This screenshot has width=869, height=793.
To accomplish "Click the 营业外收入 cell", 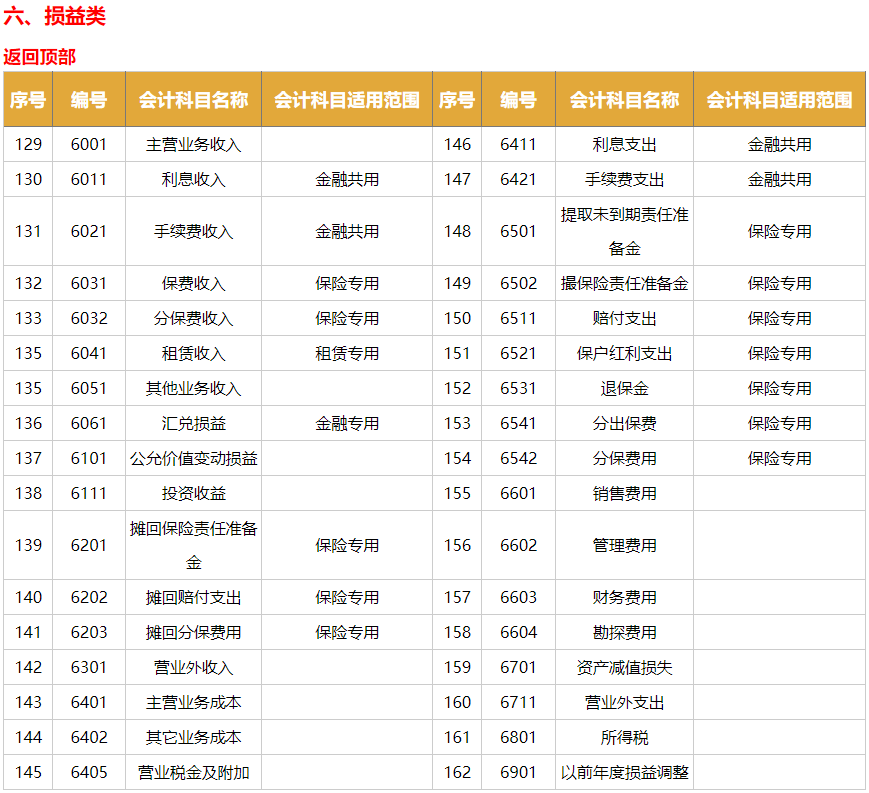I will [192, 667].
